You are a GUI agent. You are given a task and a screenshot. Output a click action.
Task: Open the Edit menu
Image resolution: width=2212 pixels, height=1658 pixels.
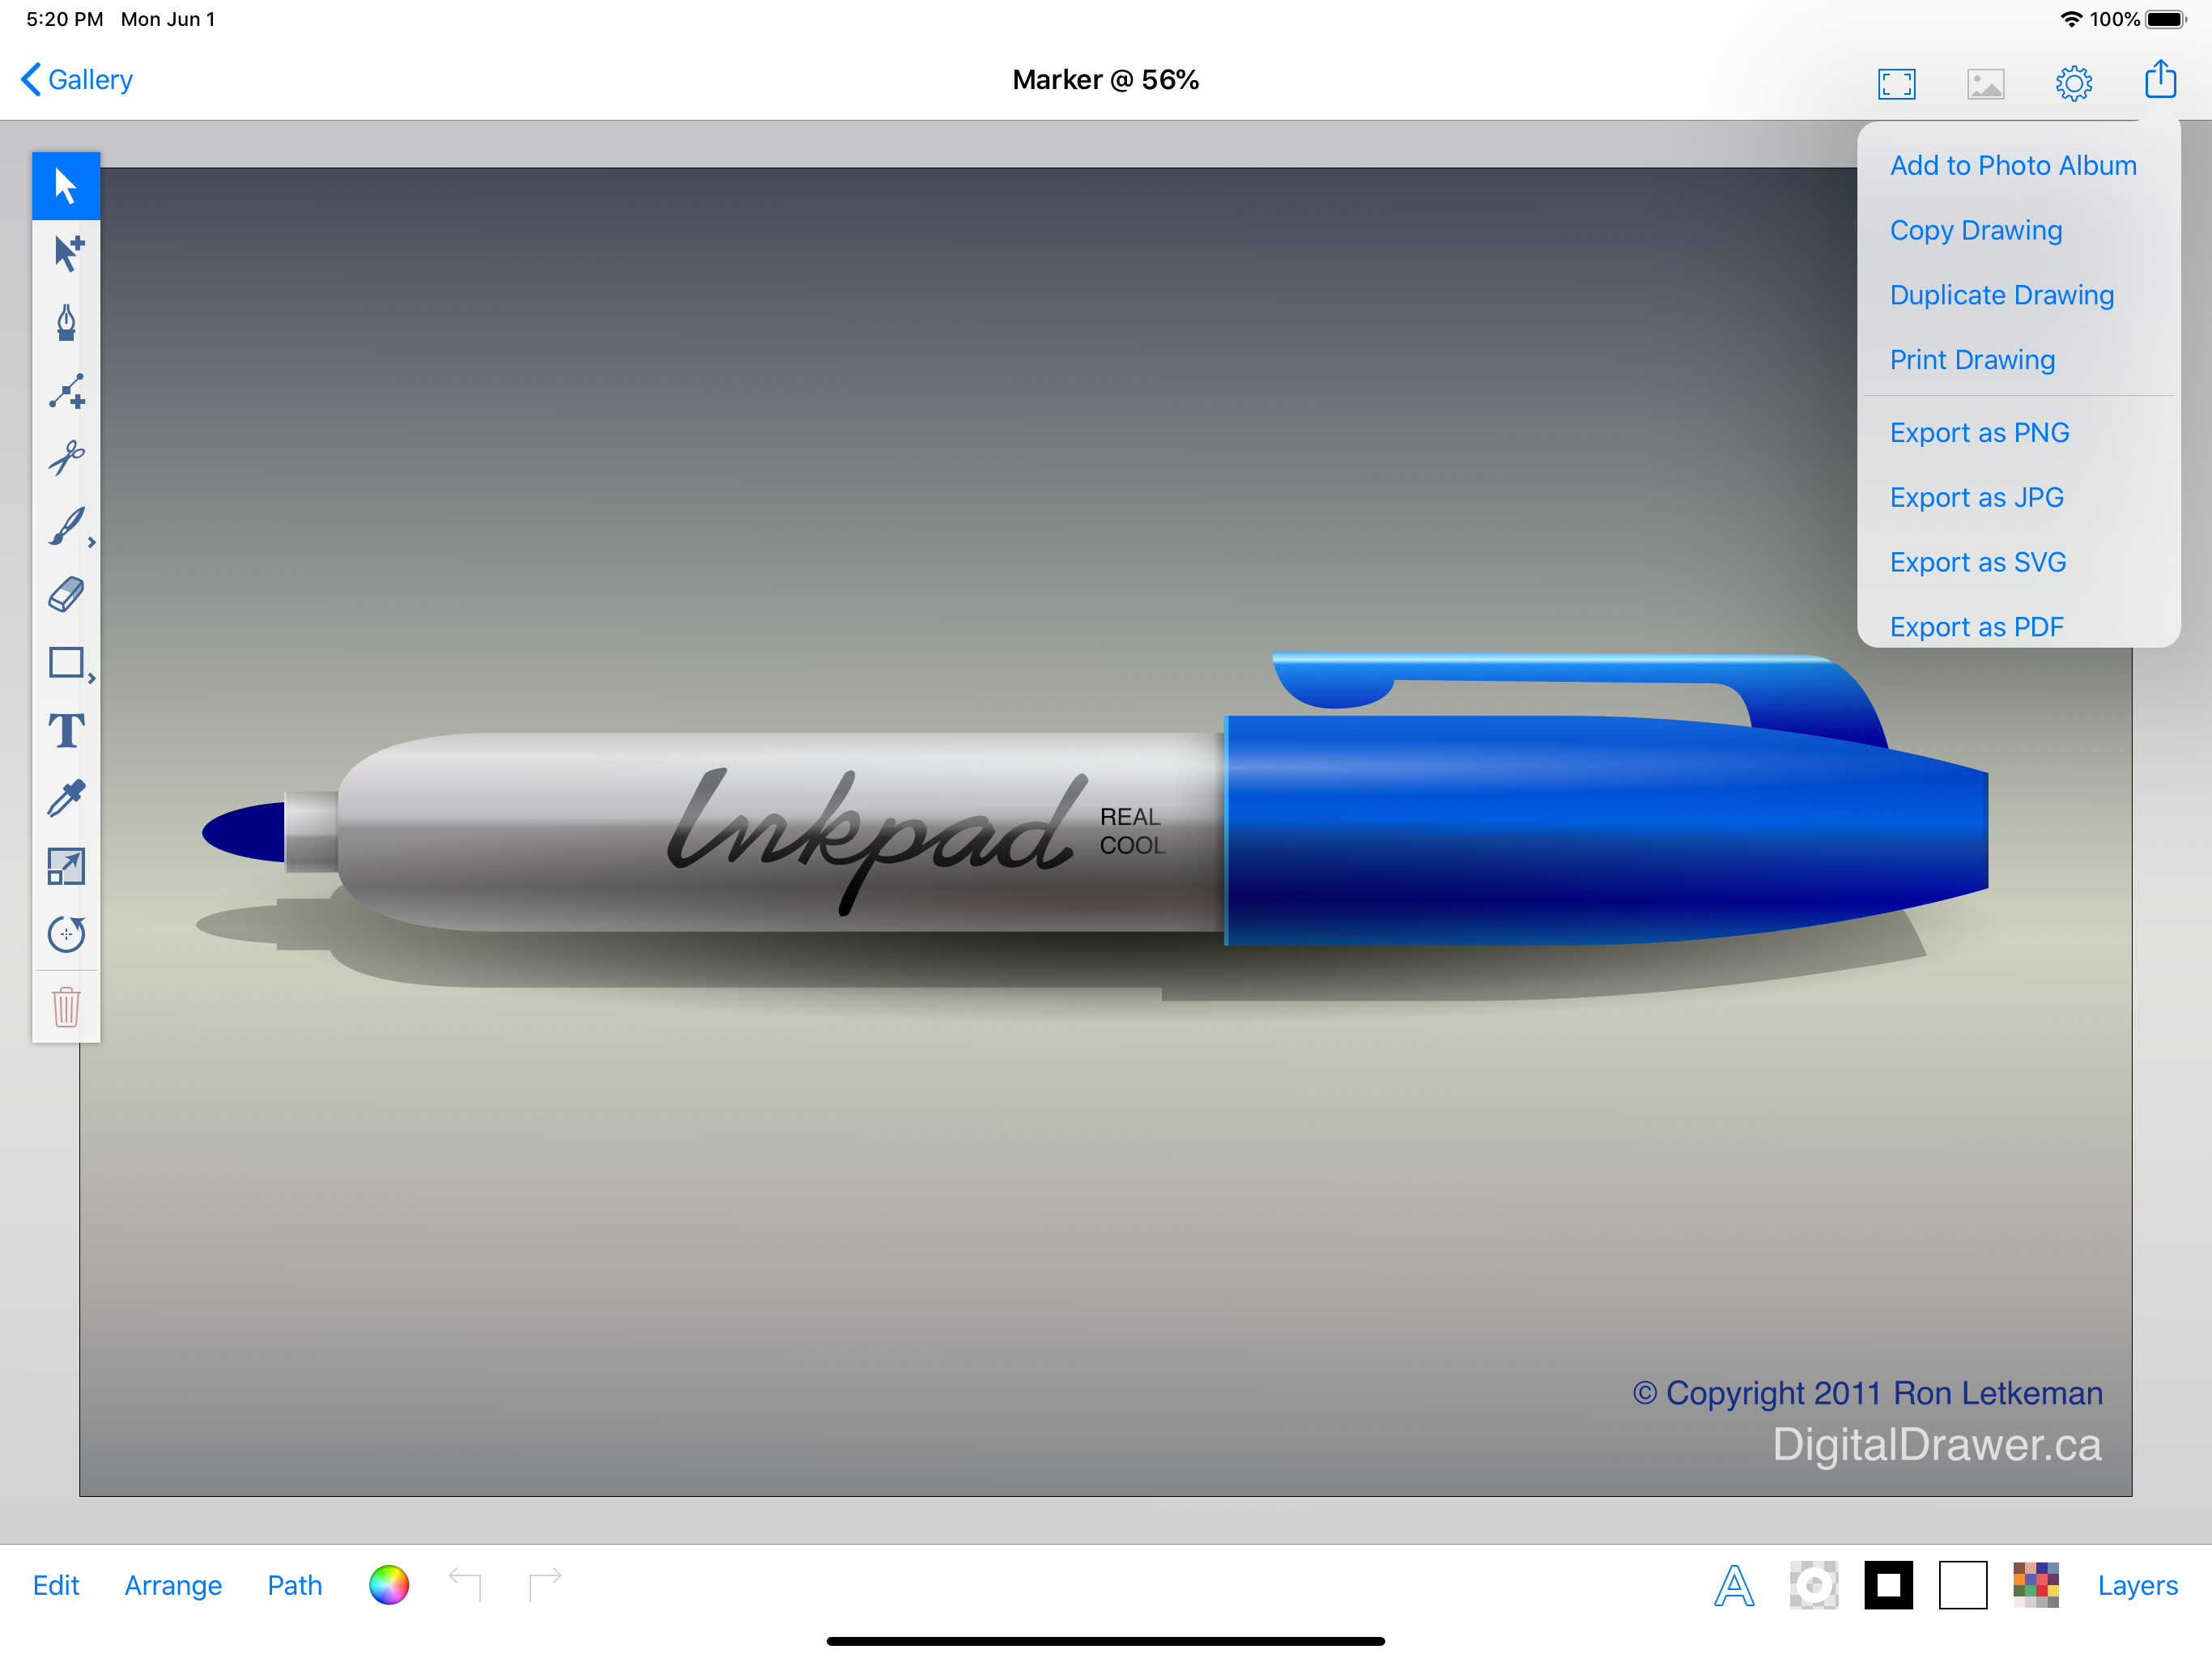click(x=56, y=1586)
